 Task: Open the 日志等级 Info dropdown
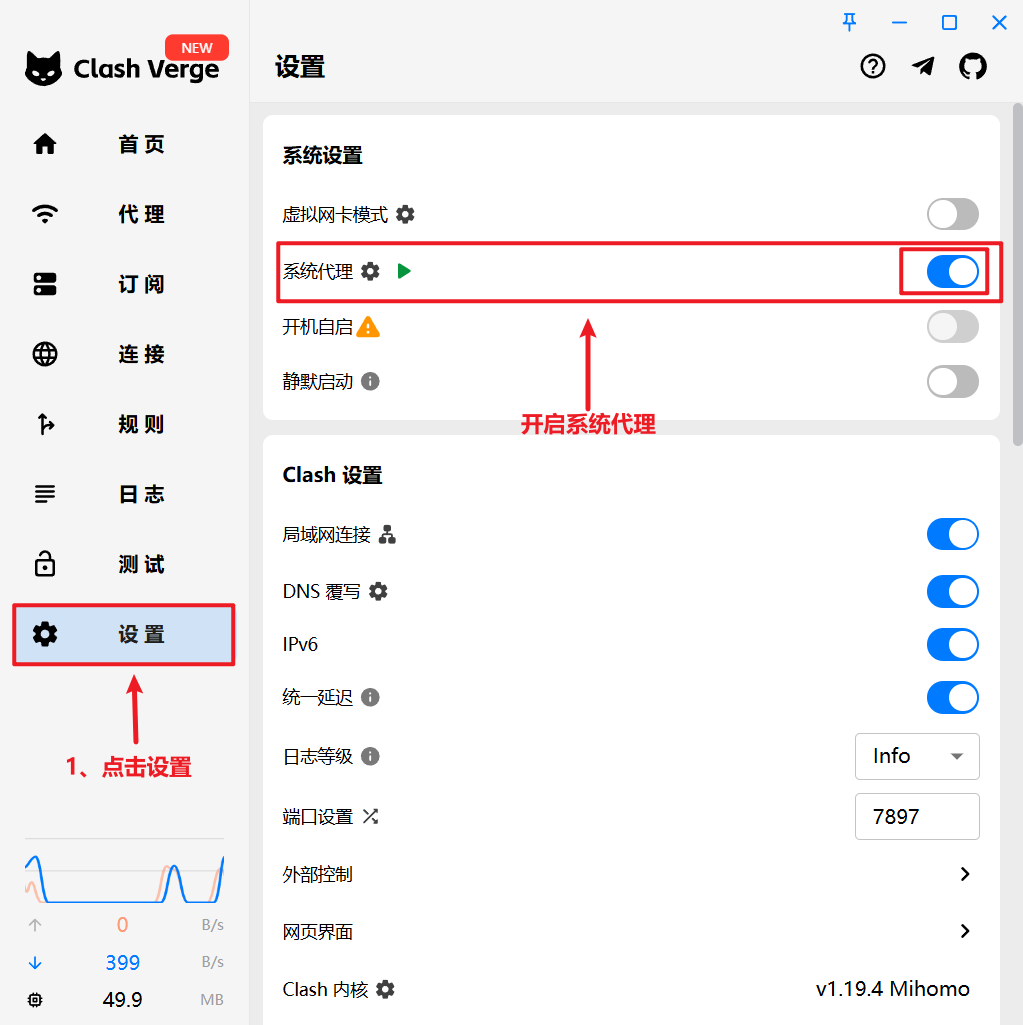(917, 756)
